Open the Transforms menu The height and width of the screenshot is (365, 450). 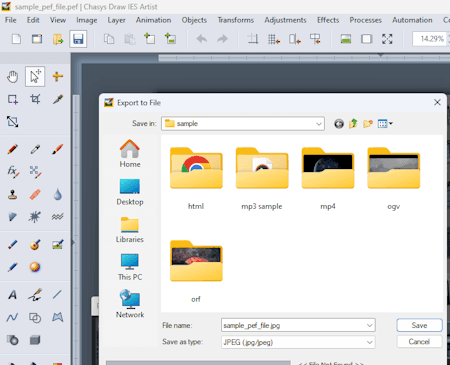tap(236, 20)
